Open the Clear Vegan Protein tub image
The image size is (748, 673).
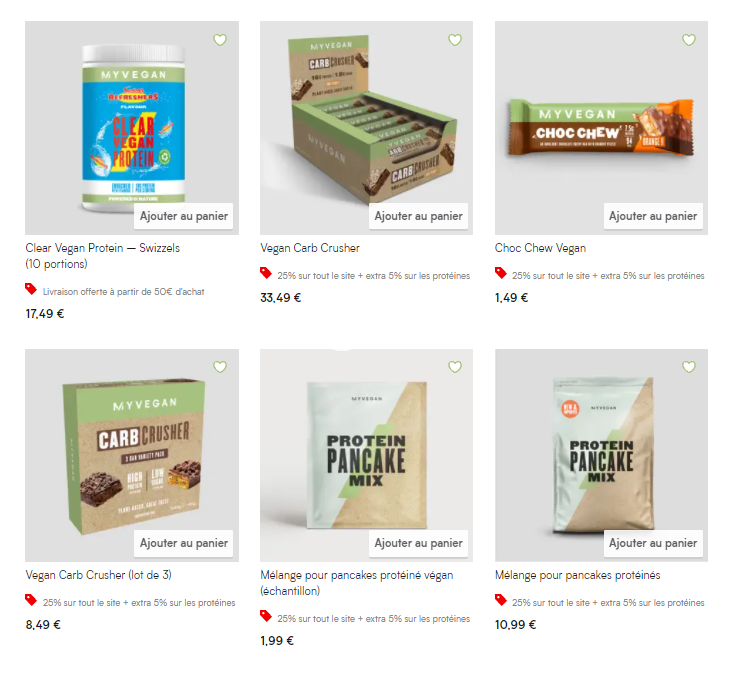coord(132,128)
